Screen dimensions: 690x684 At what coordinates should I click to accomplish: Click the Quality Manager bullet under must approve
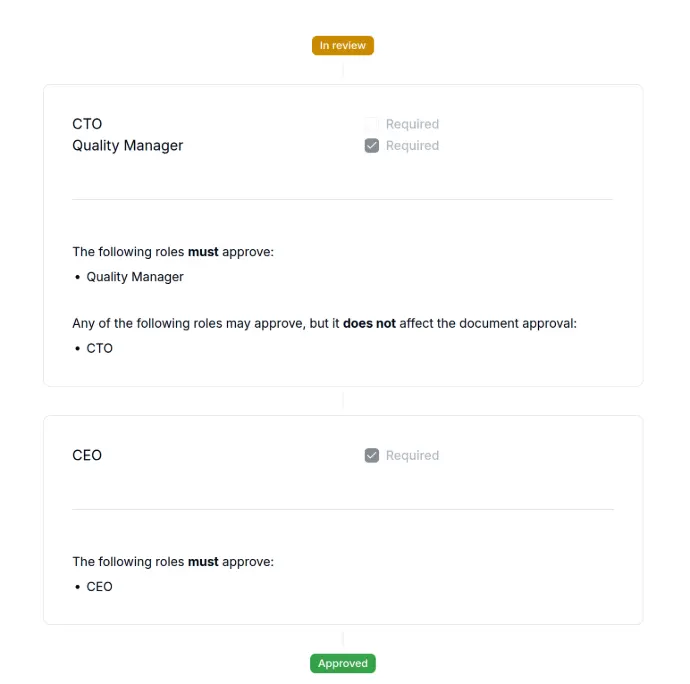point(135,277)
